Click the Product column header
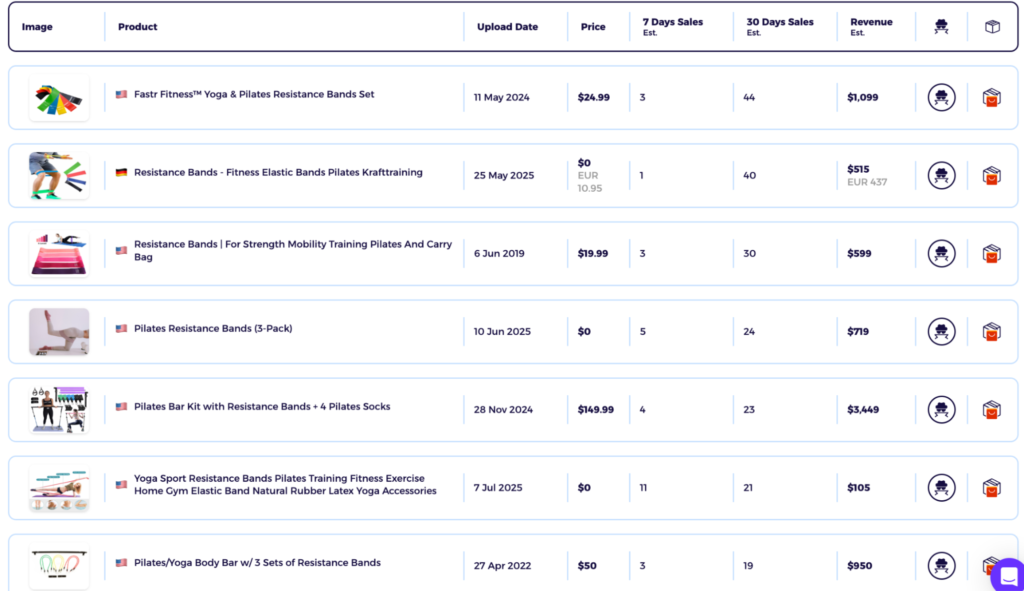Viewport: 1024px width, 591px height. (138, 27)
